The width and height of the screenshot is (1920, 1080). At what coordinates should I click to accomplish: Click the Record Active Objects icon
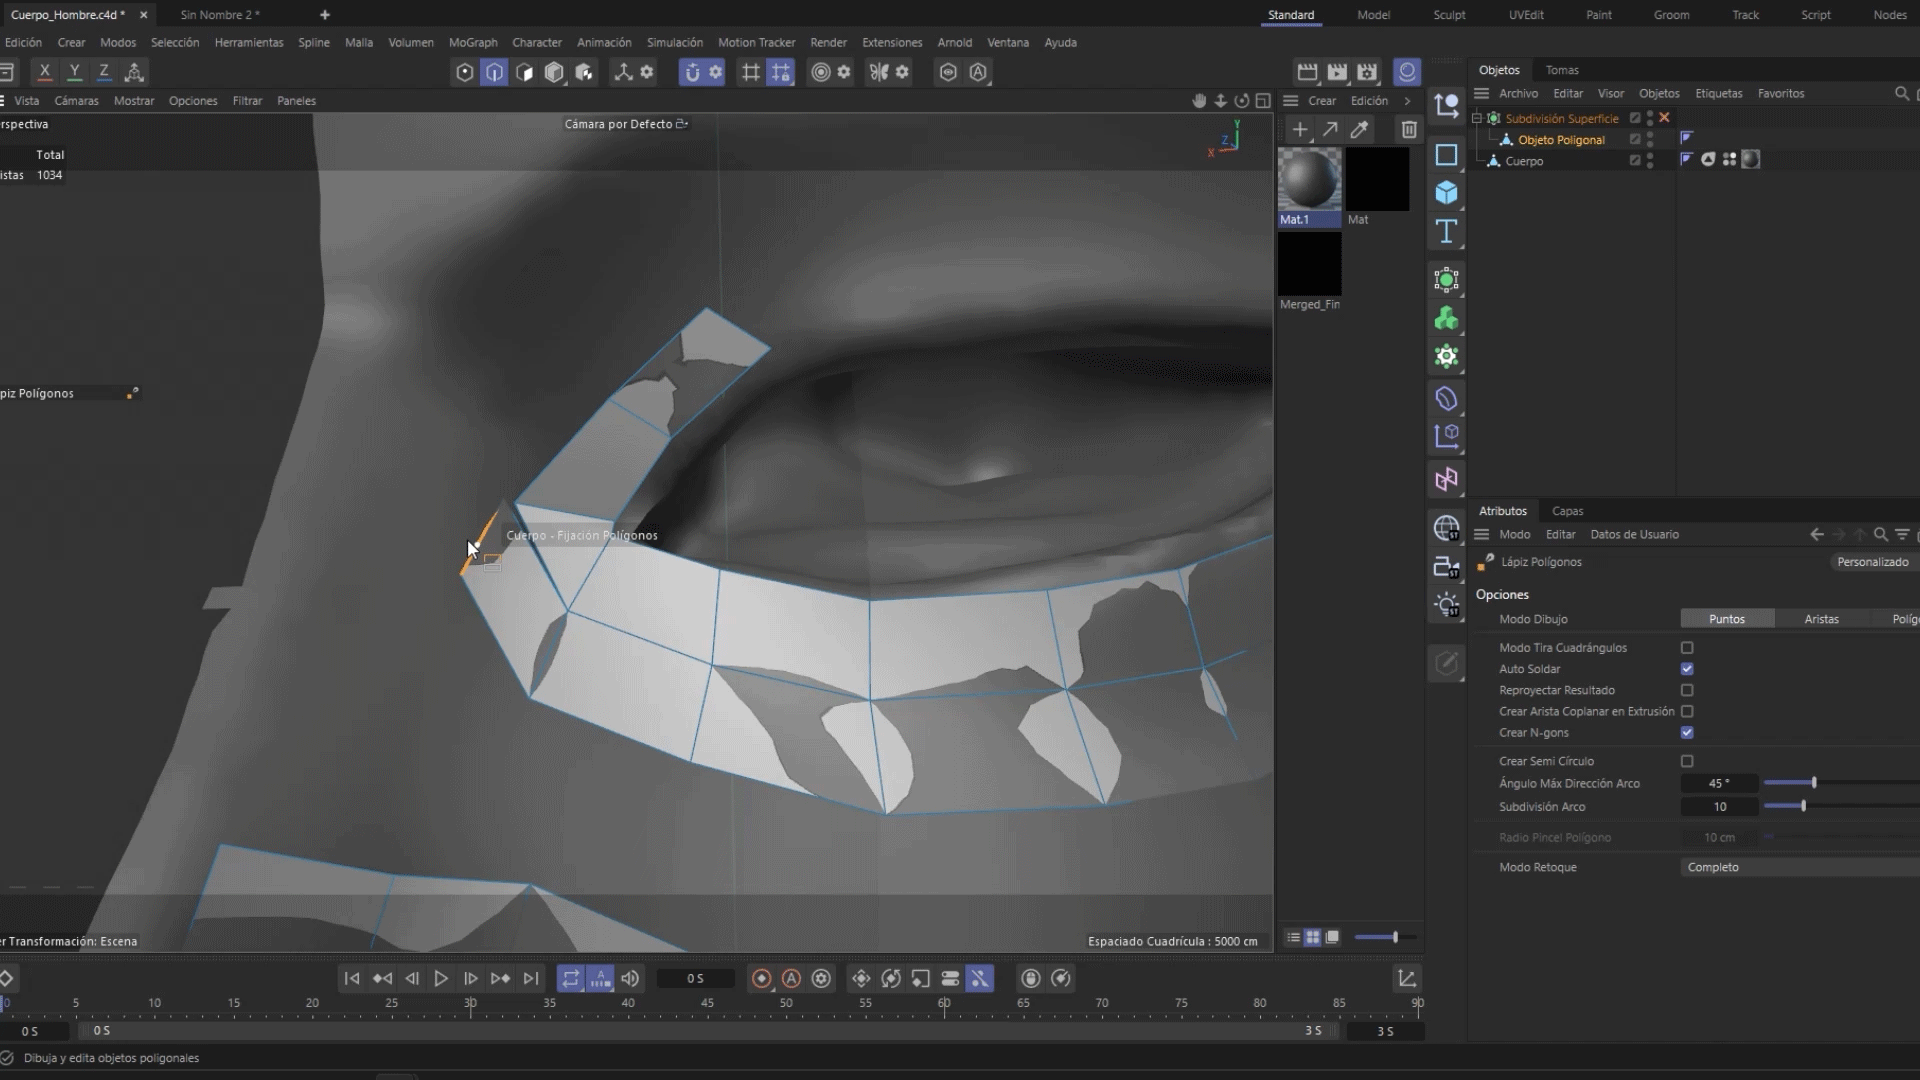(x=761, y=979)
